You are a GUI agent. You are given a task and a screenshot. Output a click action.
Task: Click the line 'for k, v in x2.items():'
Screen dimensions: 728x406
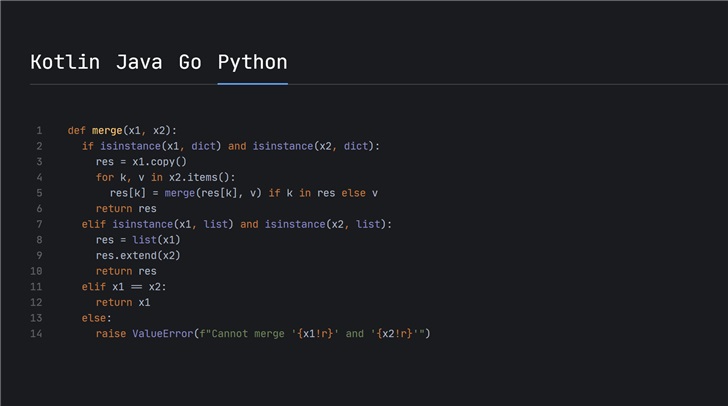coord(165,177)
